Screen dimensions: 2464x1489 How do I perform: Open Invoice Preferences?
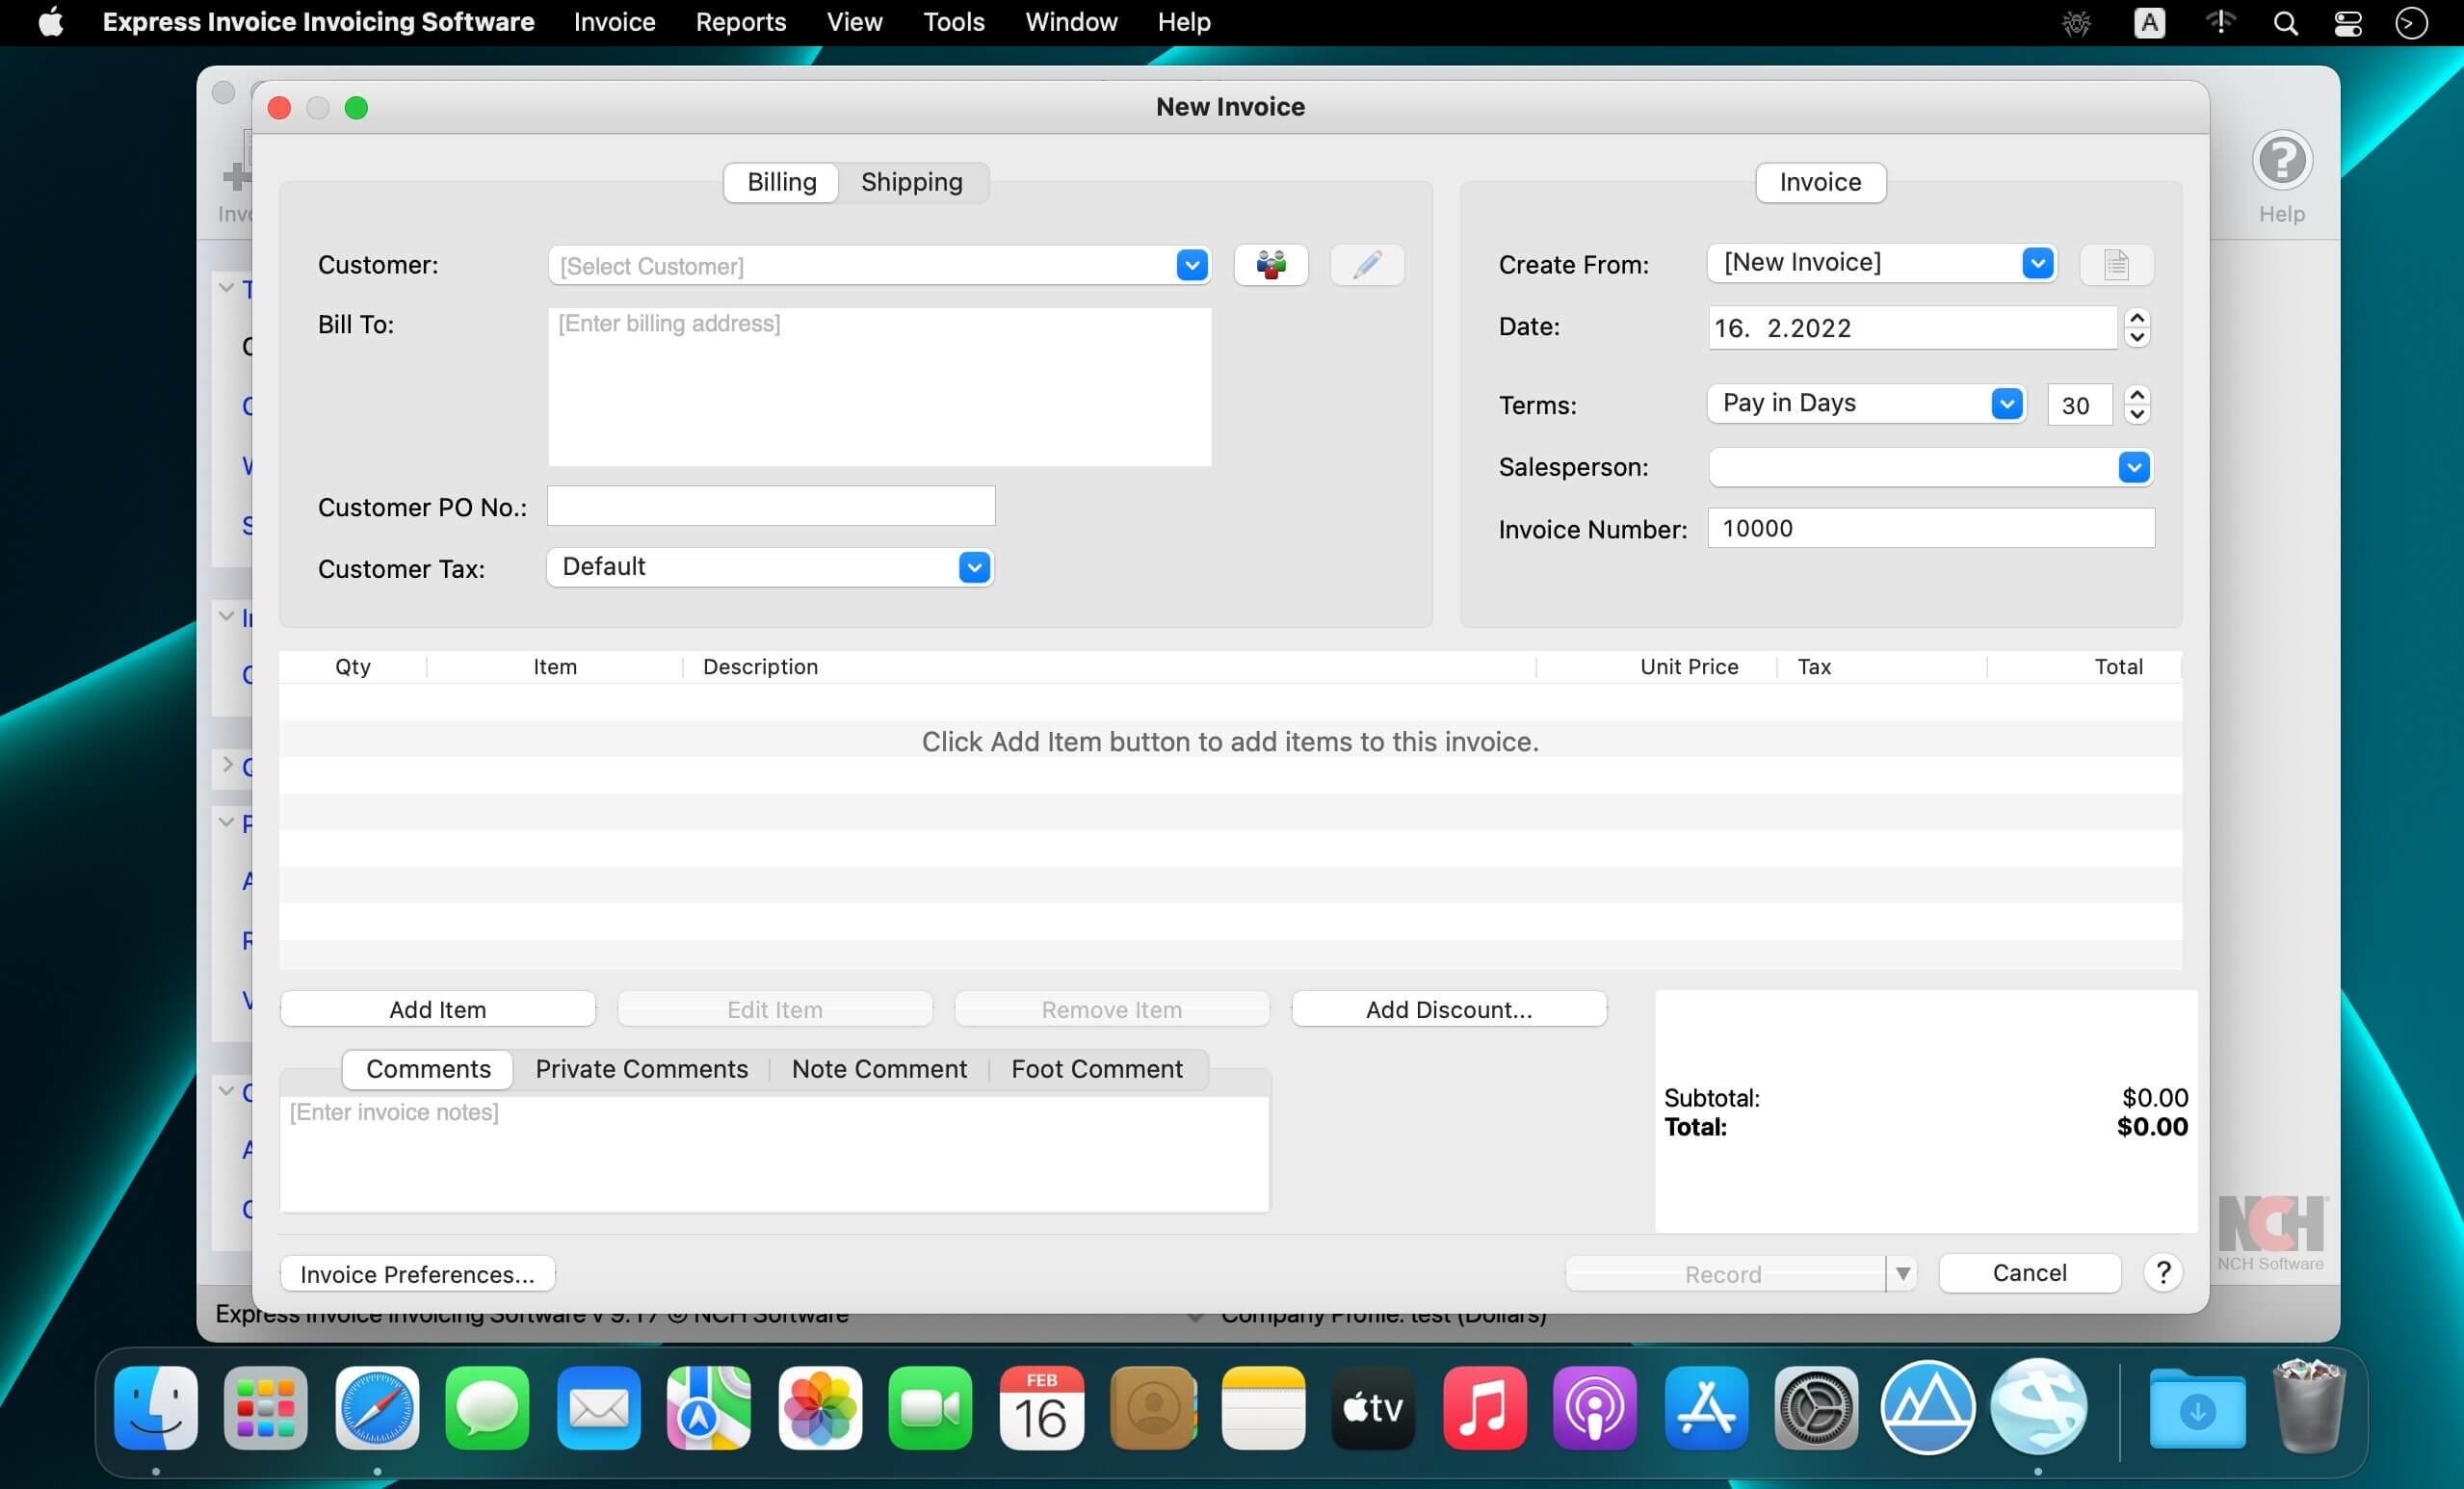coord(417,1273)
